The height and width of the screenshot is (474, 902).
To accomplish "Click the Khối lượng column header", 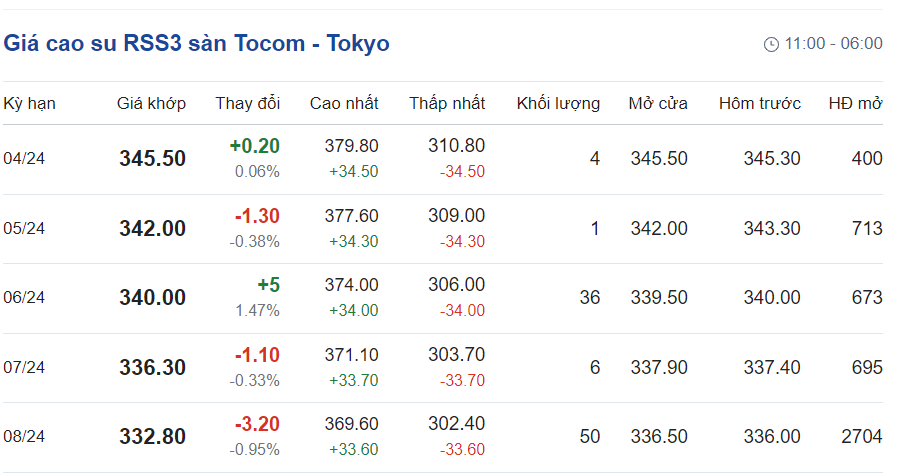I will click(558, 103).
